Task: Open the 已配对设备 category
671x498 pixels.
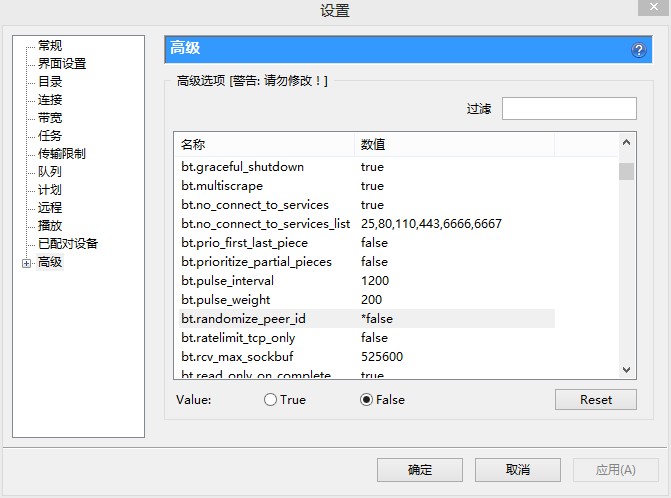Action: 68,244
